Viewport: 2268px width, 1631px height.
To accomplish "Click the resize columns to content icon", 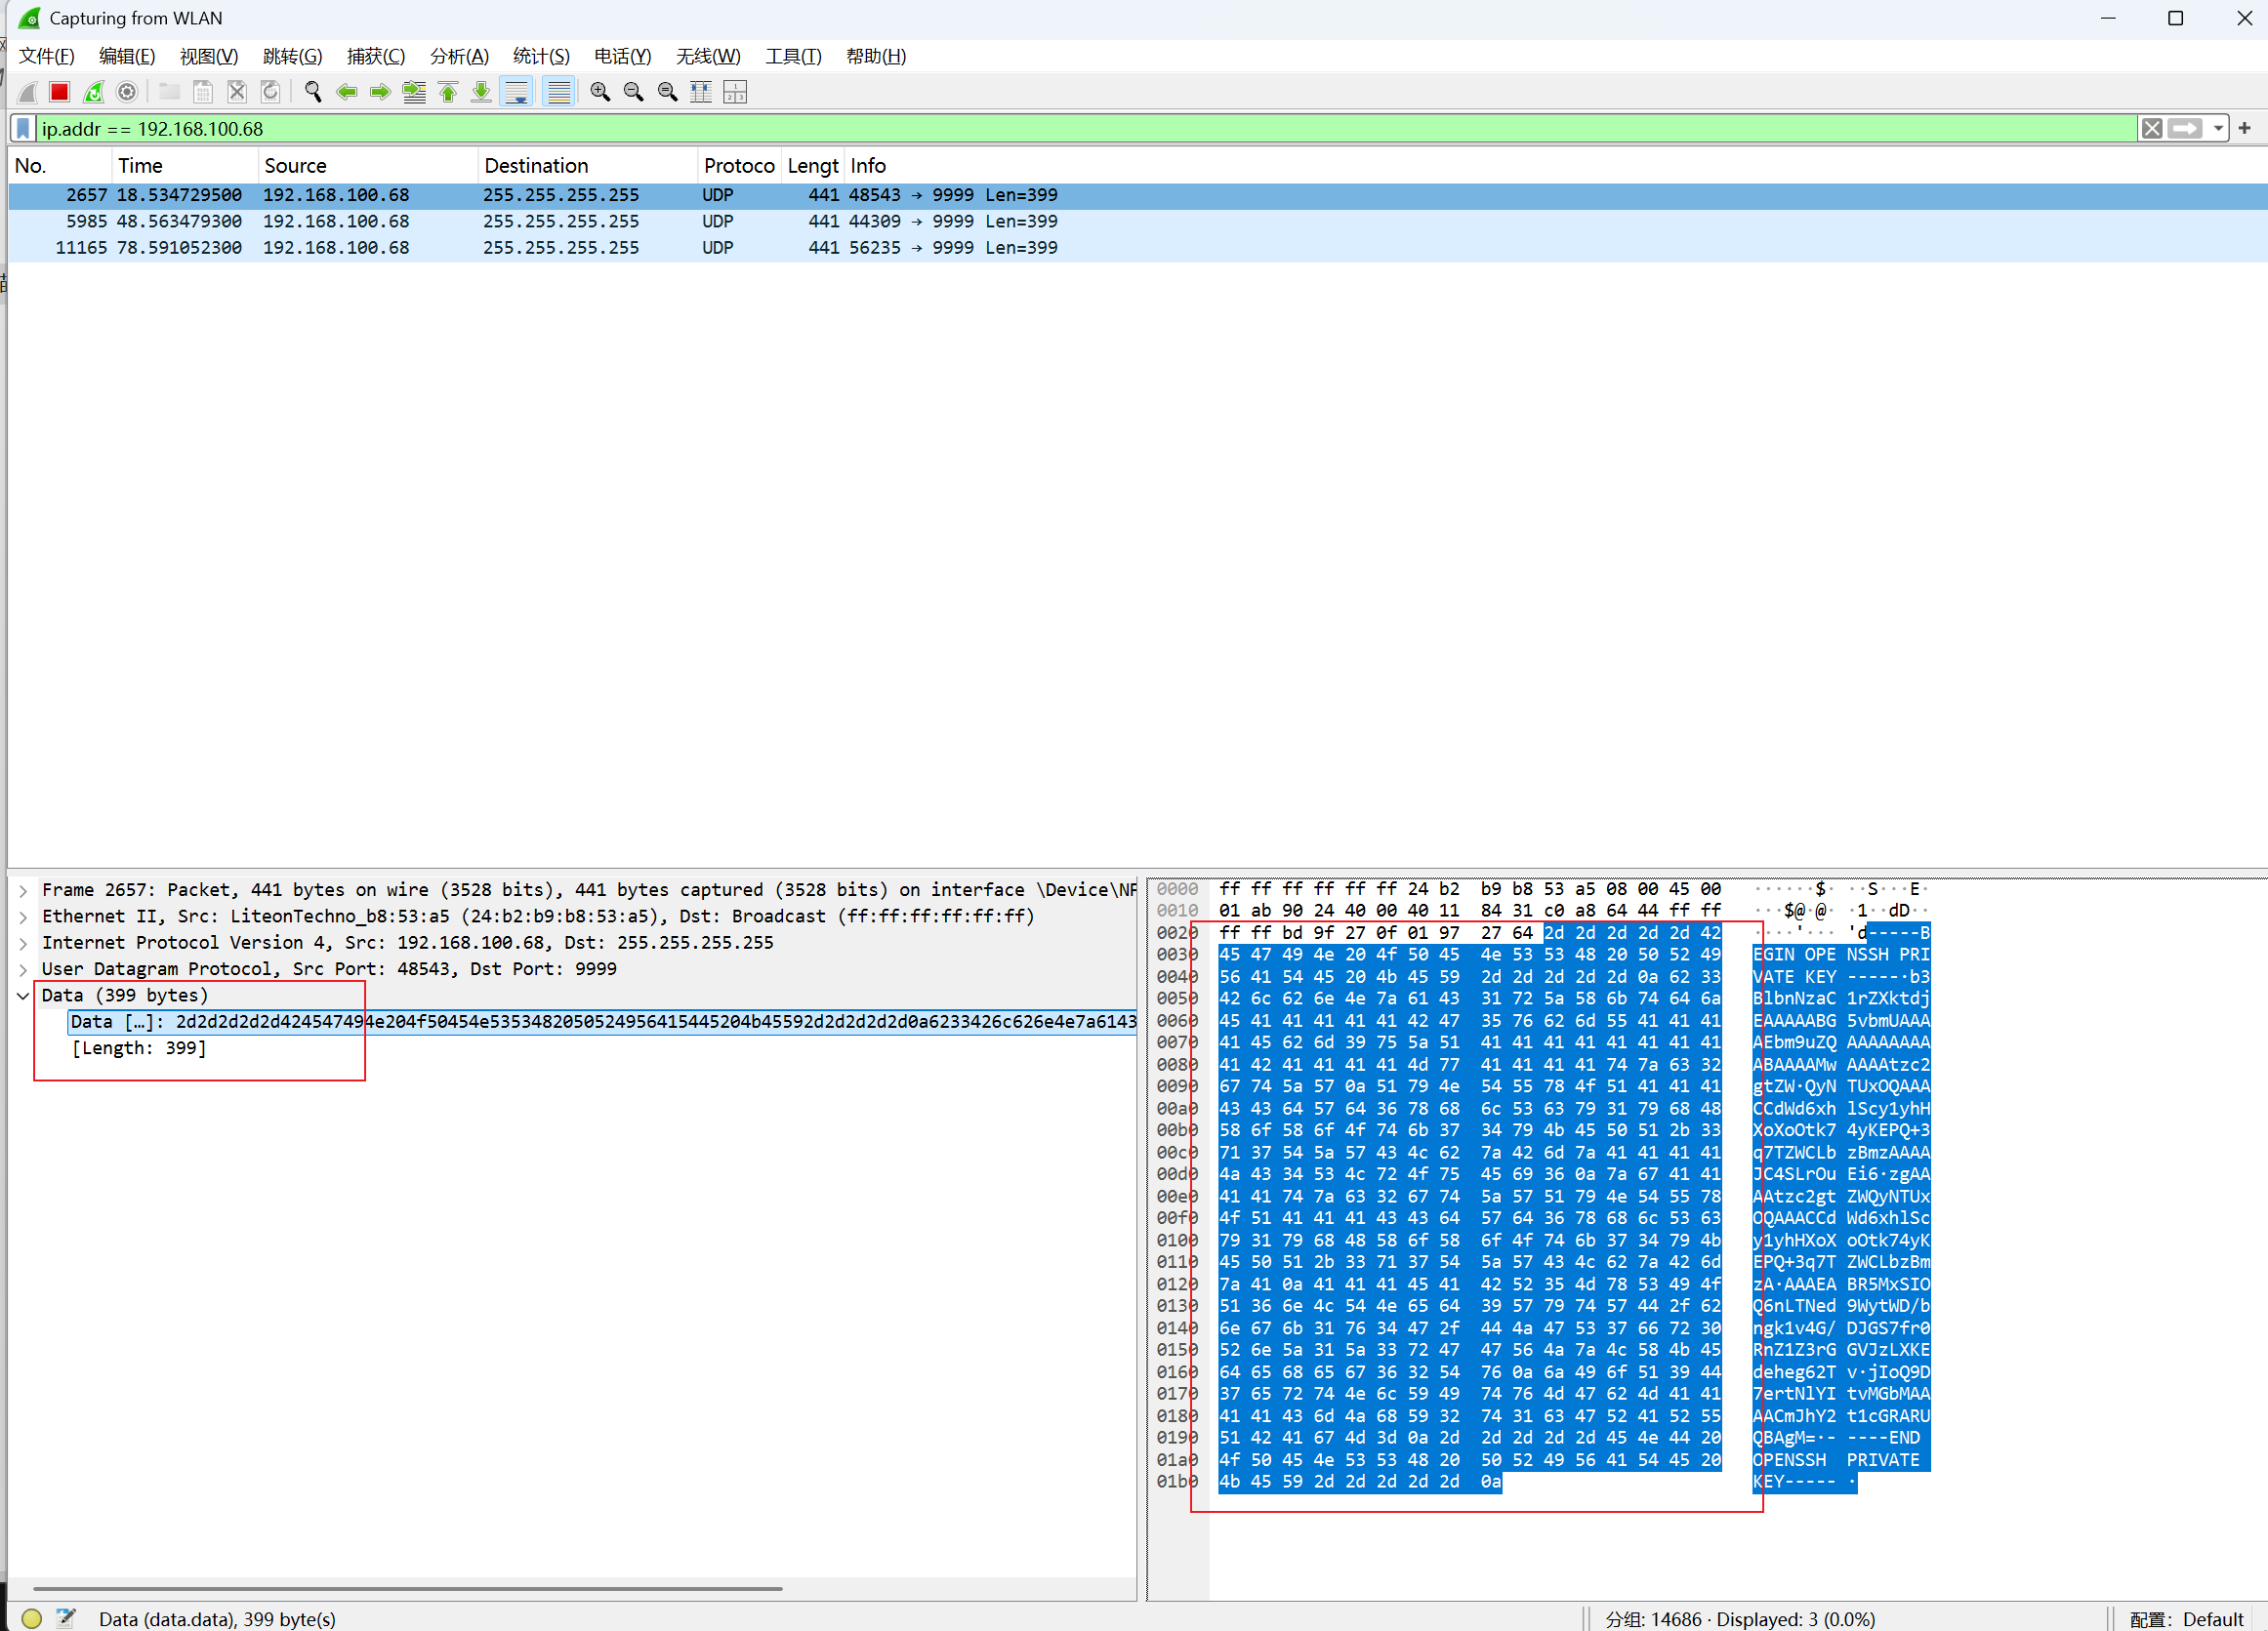I will click(701, 92).
